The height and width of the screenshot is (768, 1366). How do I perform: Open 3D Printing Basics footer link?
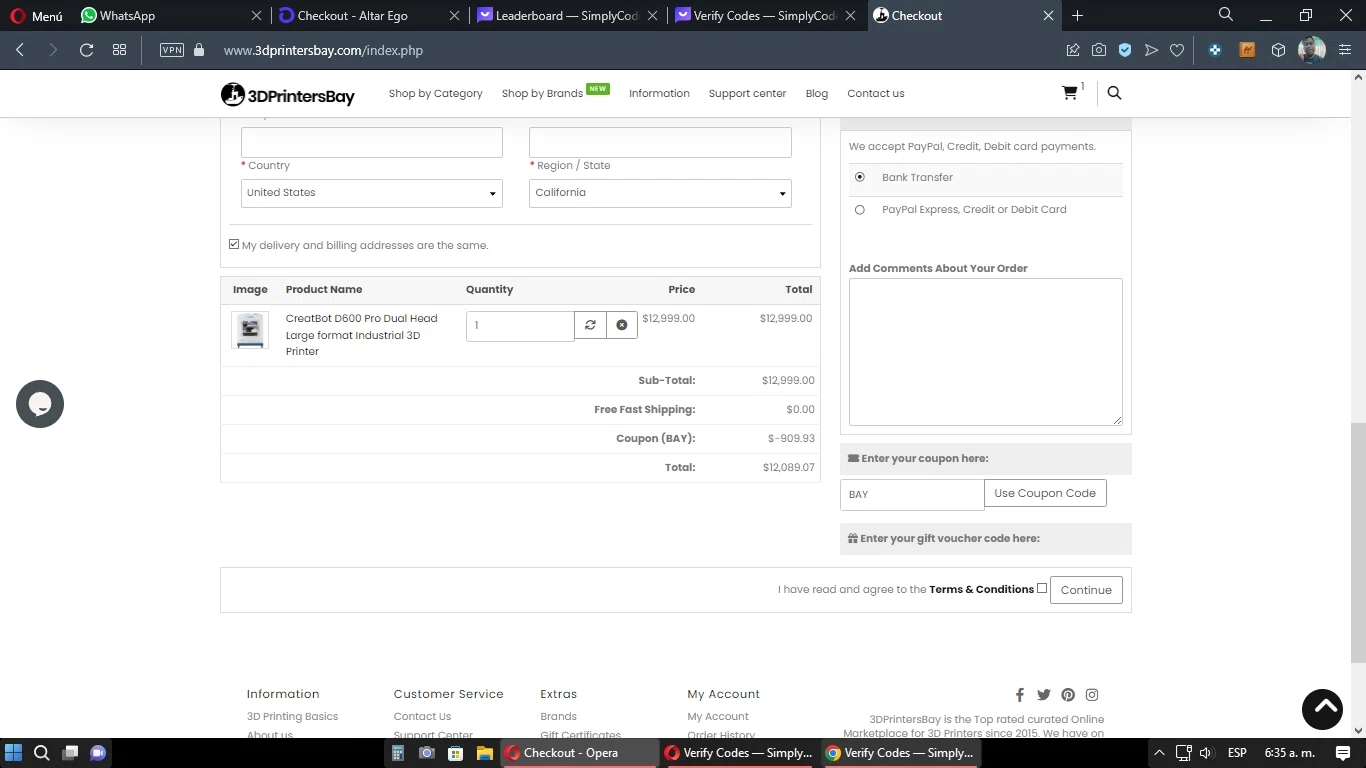[x=292, y=716]
